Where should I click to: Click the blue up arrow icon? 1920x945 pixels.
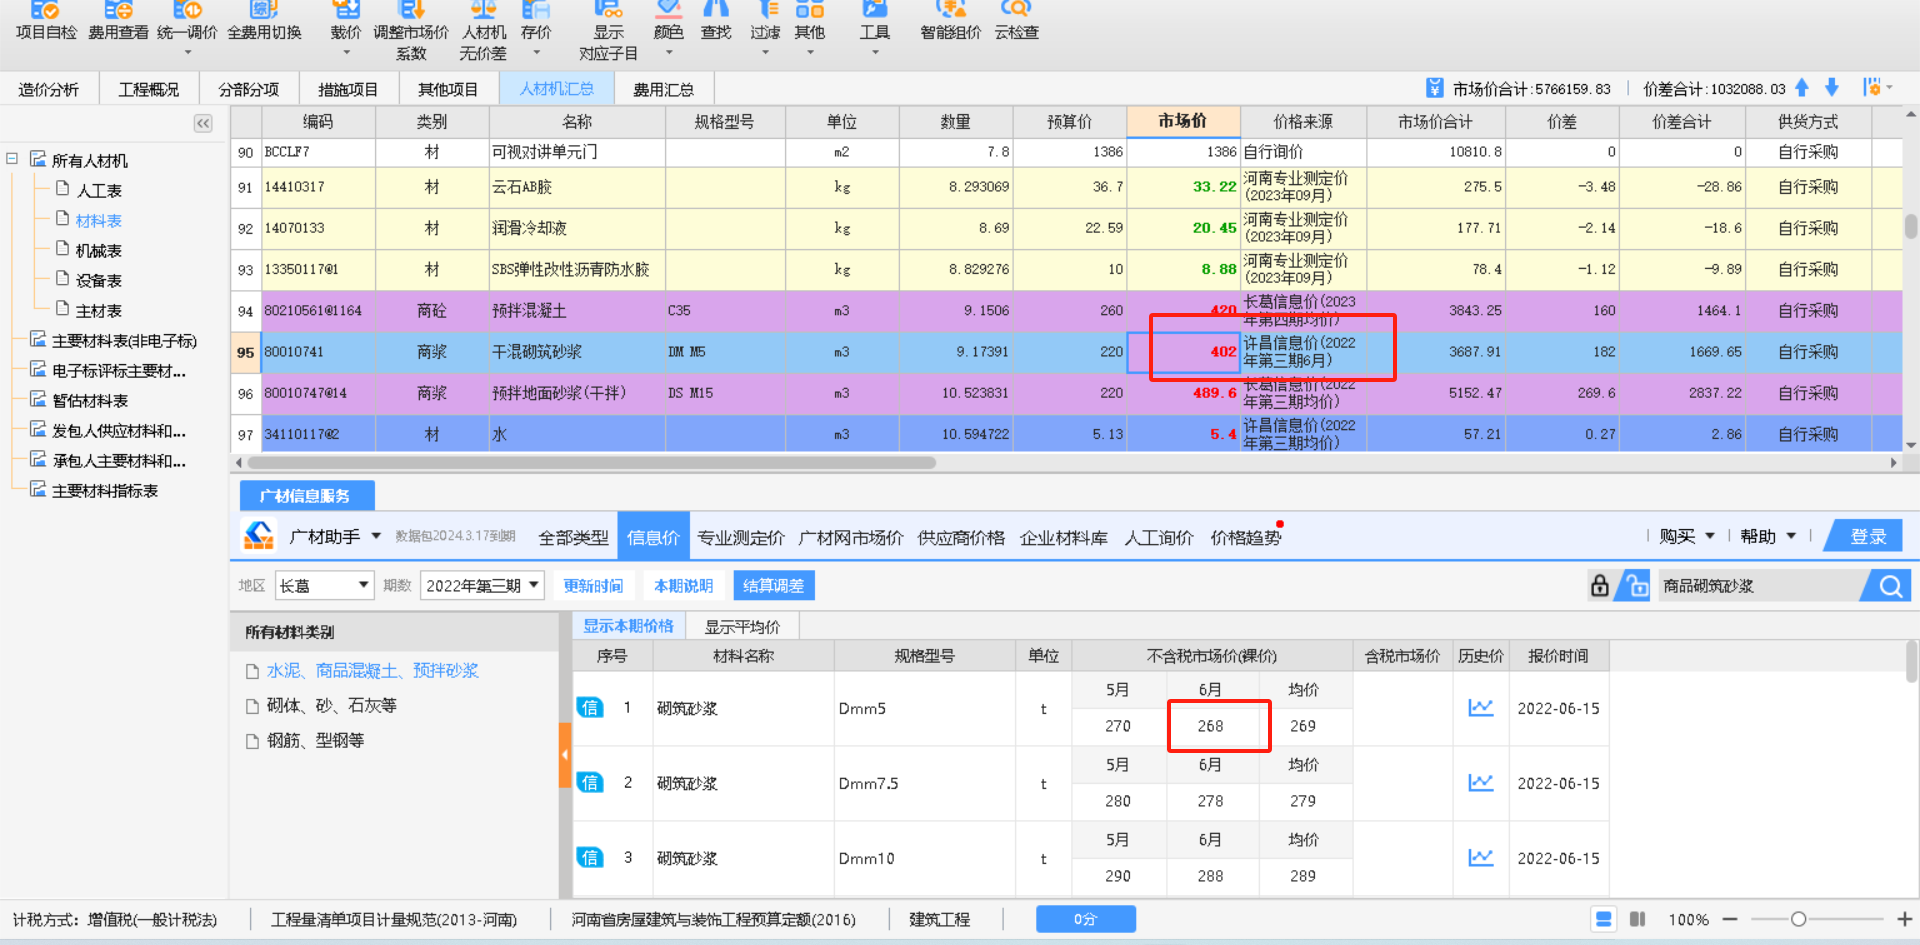coord(1802,88)
